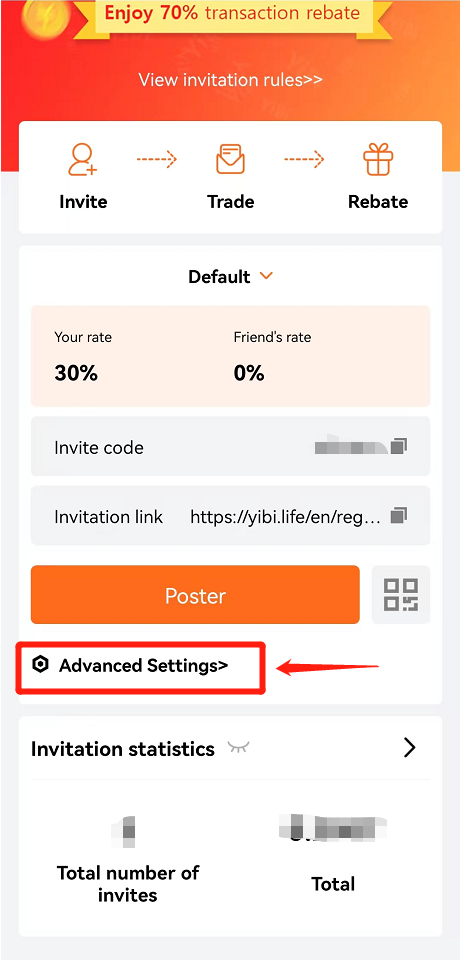Open the QR code button
The image size is (460, 966).
pos(401,595)
